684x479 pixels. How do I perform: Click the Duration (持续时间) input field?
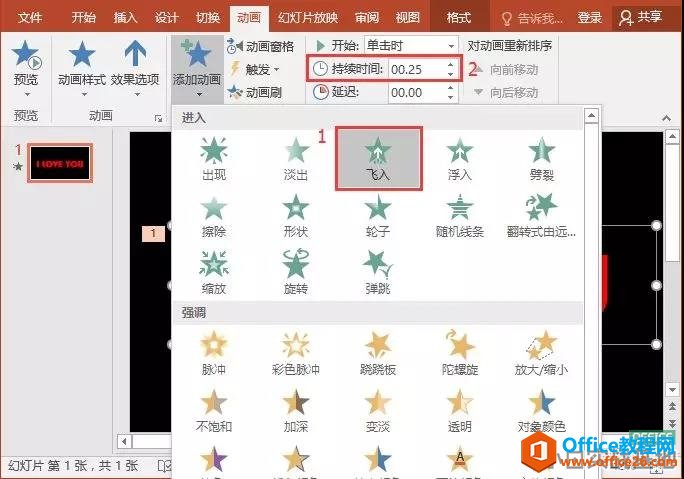pyautogui.click(x=417, y=69)
